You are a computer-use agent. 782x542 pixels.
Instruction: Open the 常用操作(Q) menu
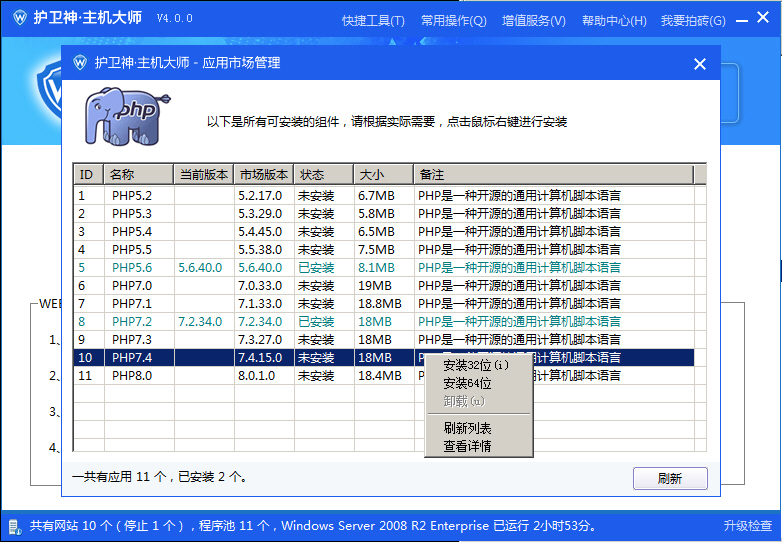(453, 21)
